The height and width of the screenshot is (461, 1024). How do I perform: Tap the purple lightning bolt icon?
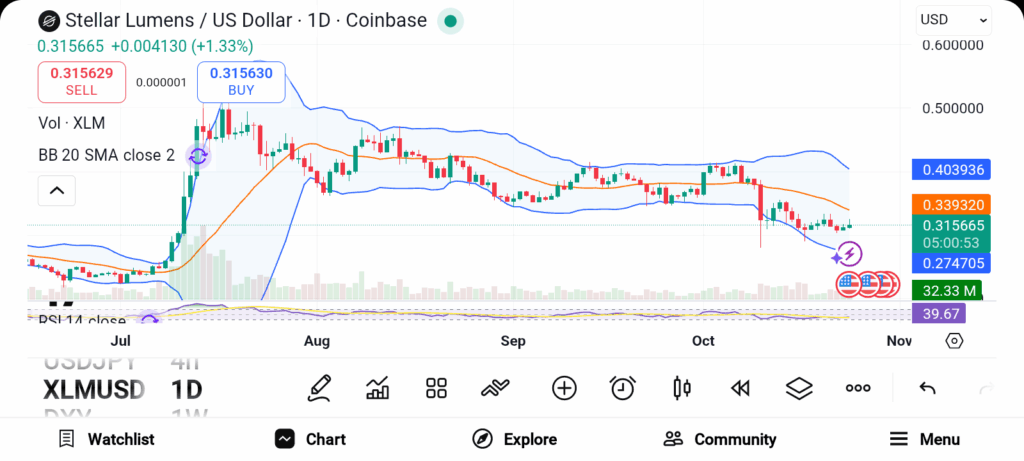coord(849,255)
